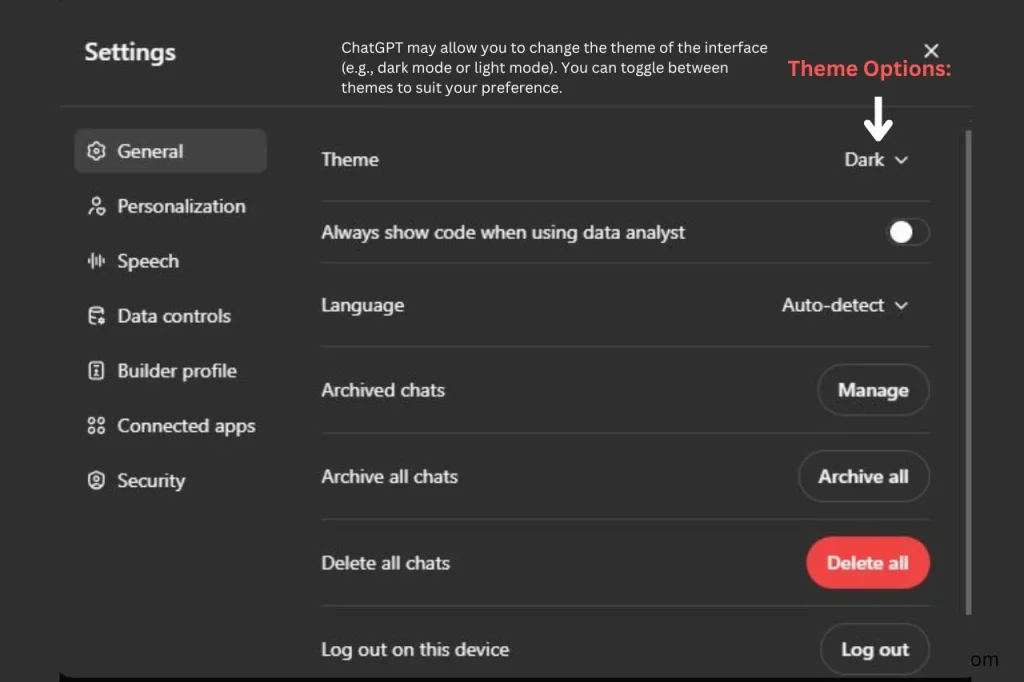
Task: Close the Settings dialog with X
Action: coord(931,51)
